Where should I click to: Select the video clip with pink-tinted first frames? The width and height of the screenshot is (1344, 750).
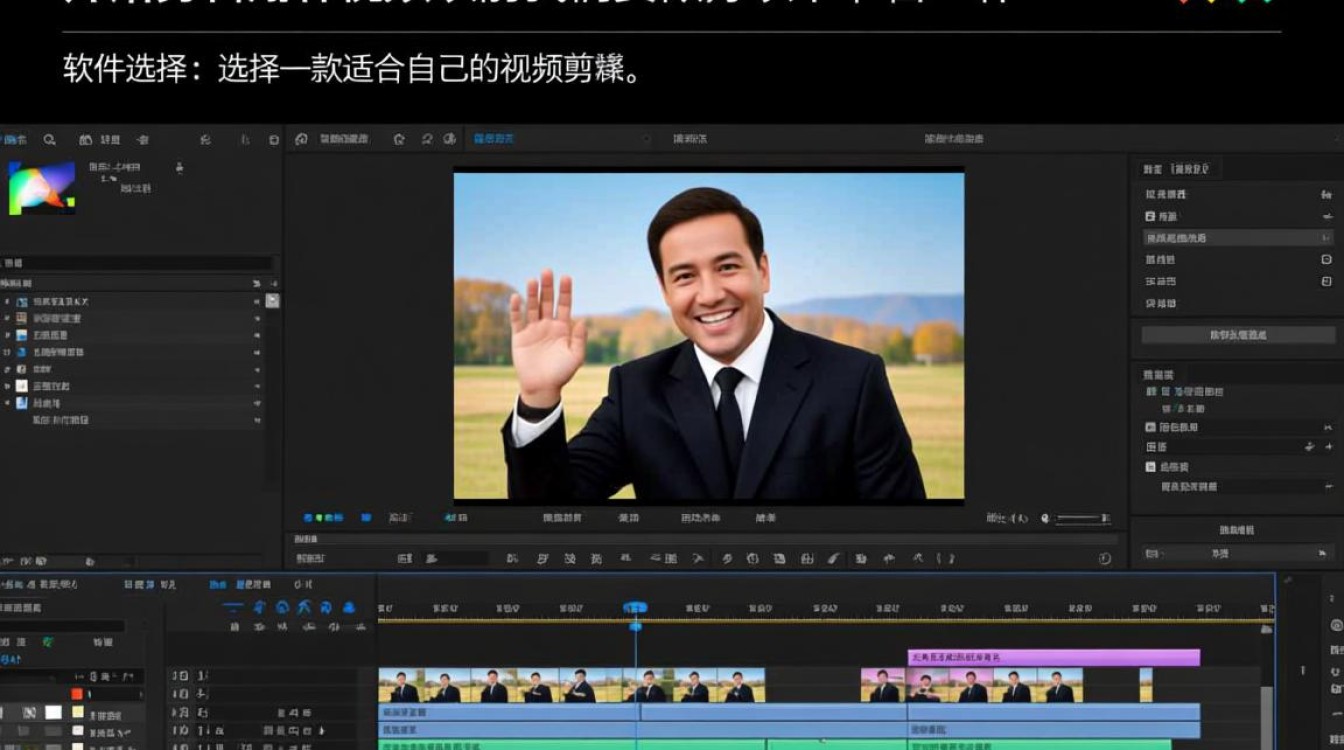click(x=972, y=685)
